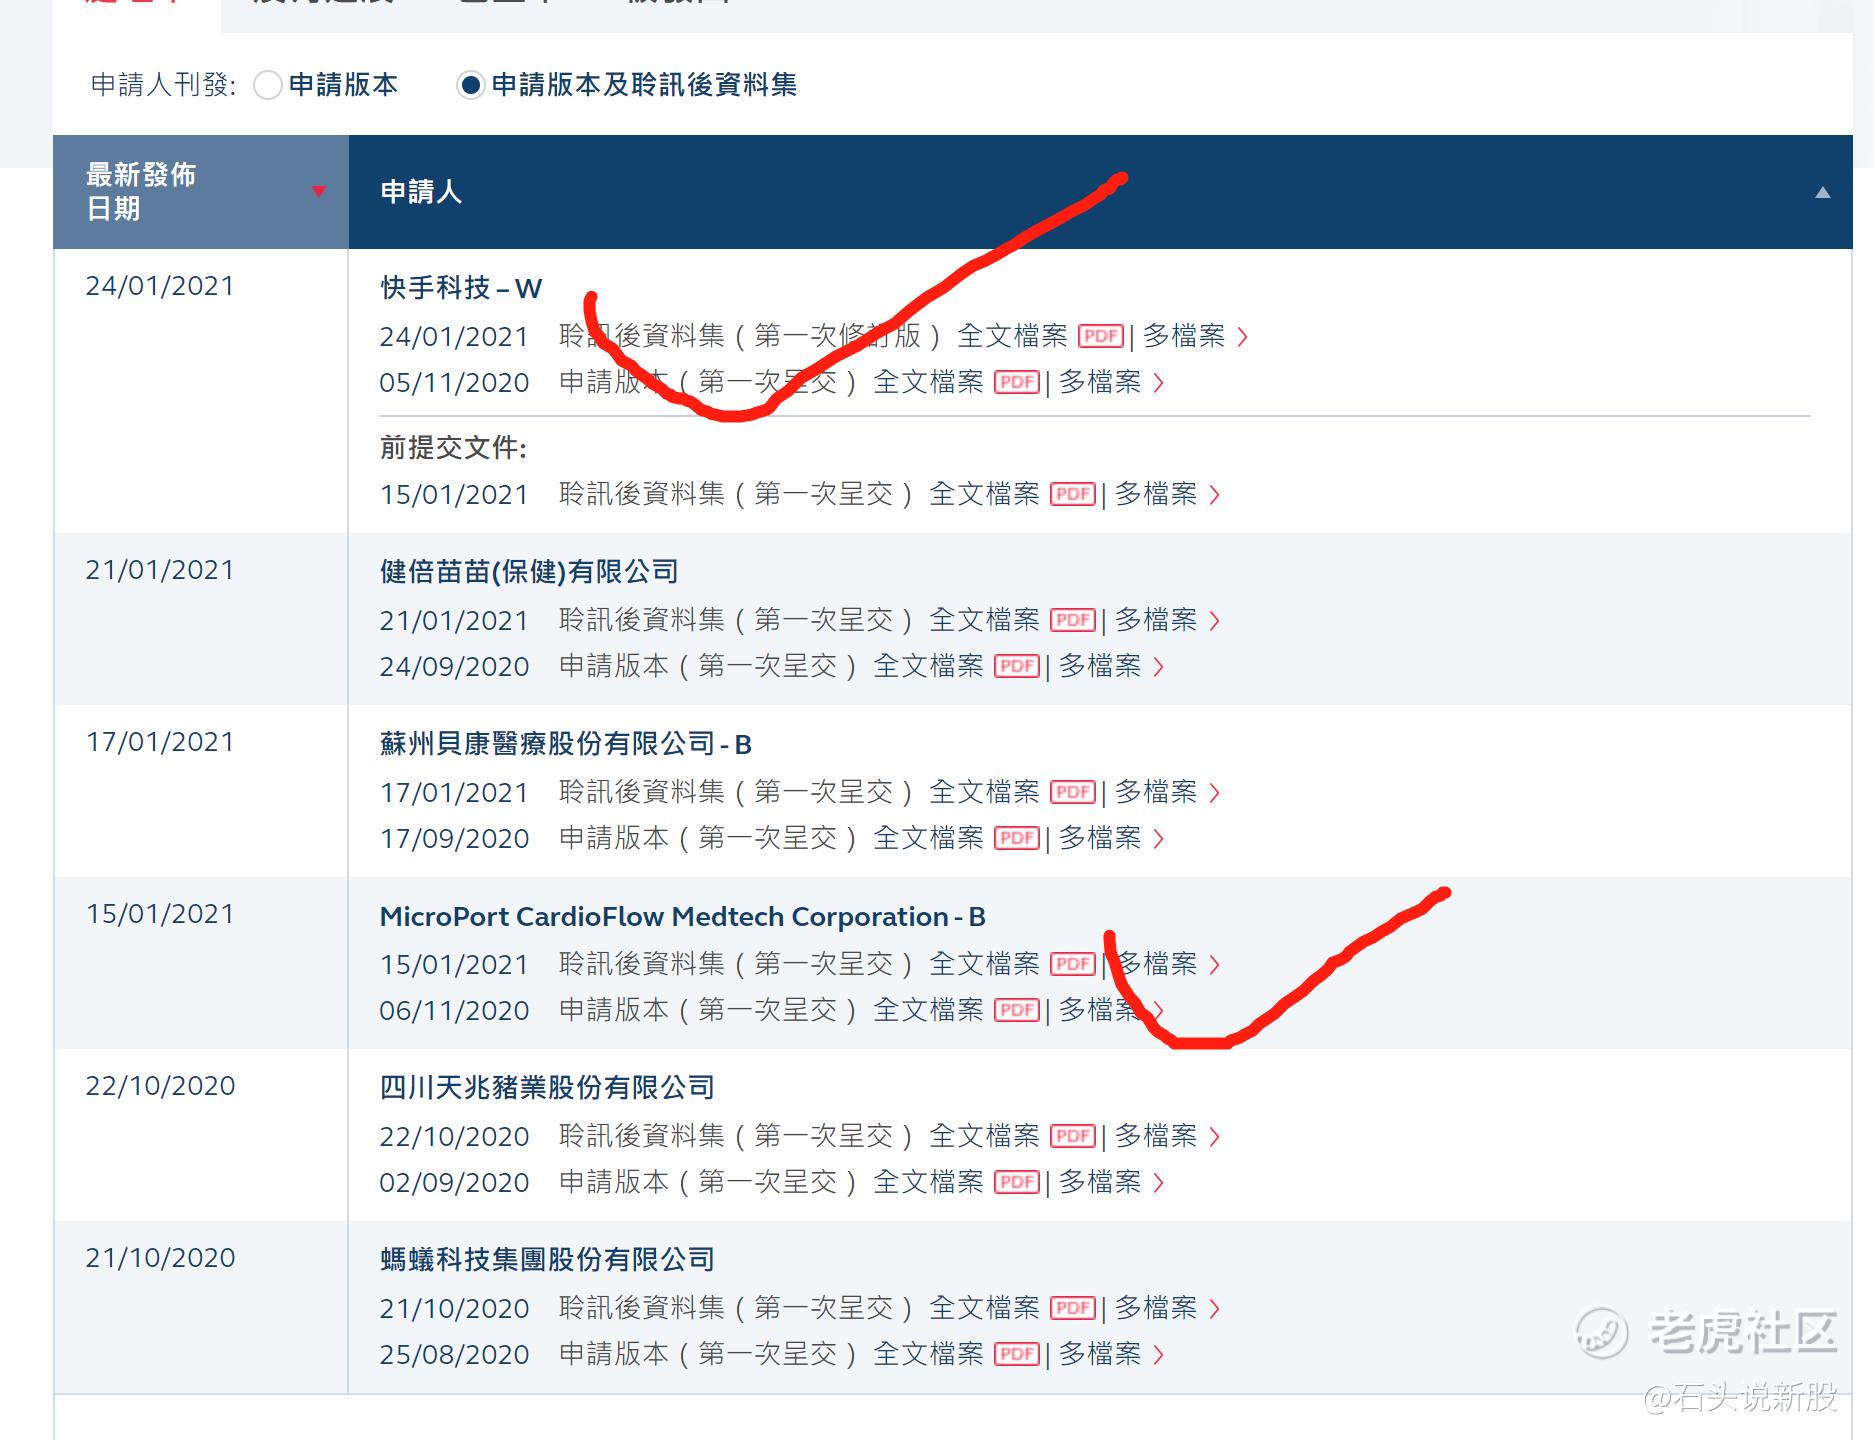Open PDF icon for MicroPort CardioFlow 06/11/2020 filing
Screen dimensions: 1874x1440
point(1017,1010)
